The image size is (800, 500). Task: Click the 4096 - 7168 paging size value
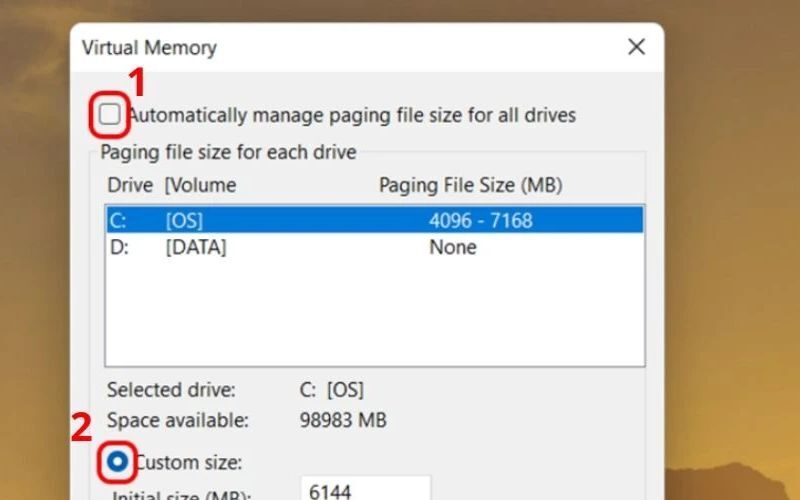click(x=481, y=221)
